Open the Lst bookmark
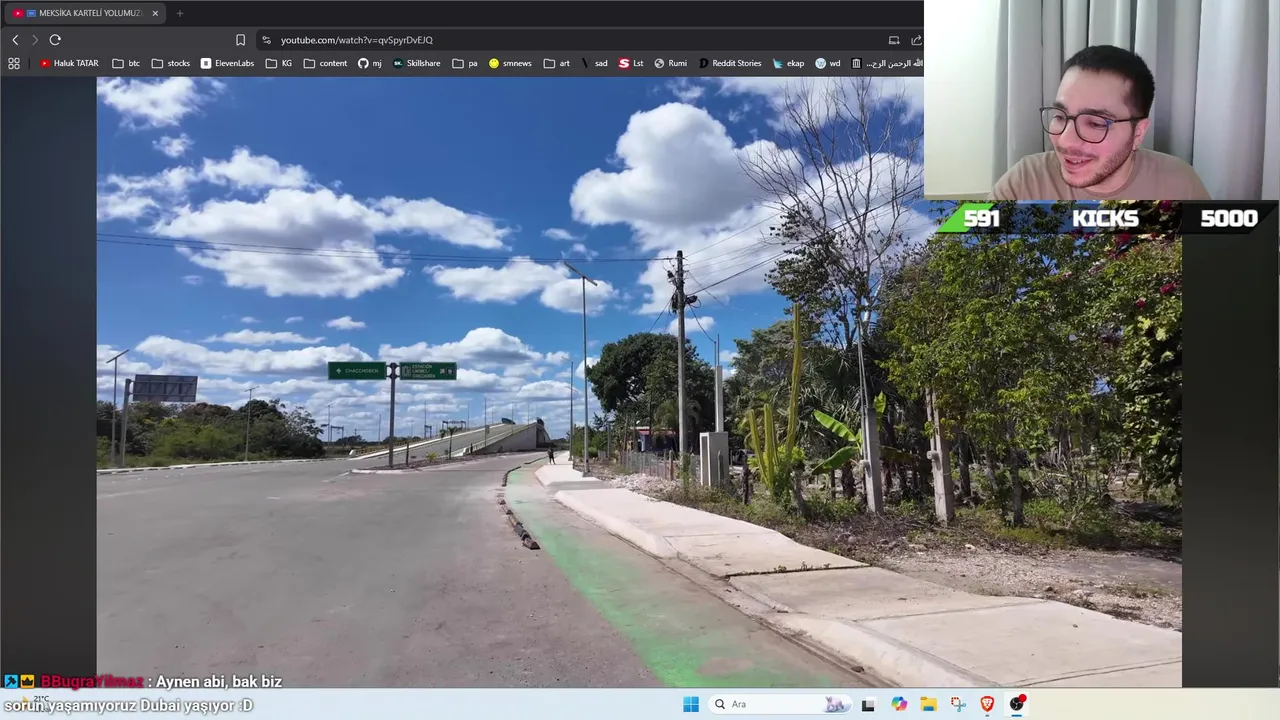 tap(631, 63)
